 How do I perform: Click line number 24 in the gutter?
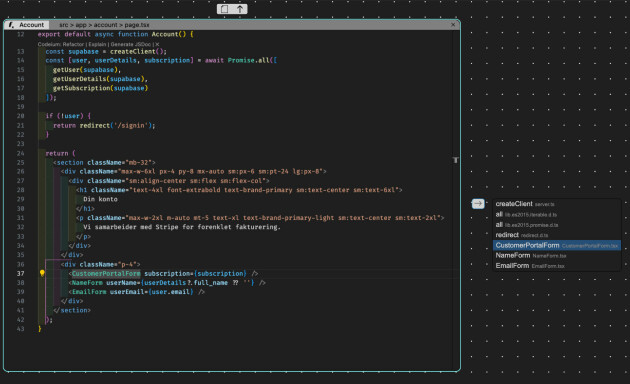pos(20,153)
